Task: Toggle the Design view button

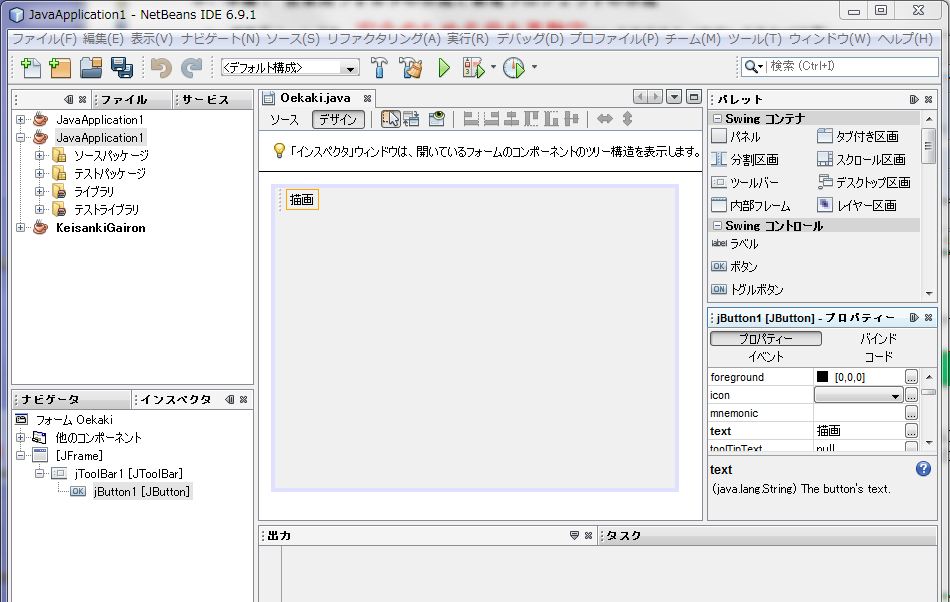Action: pos(338,120)
